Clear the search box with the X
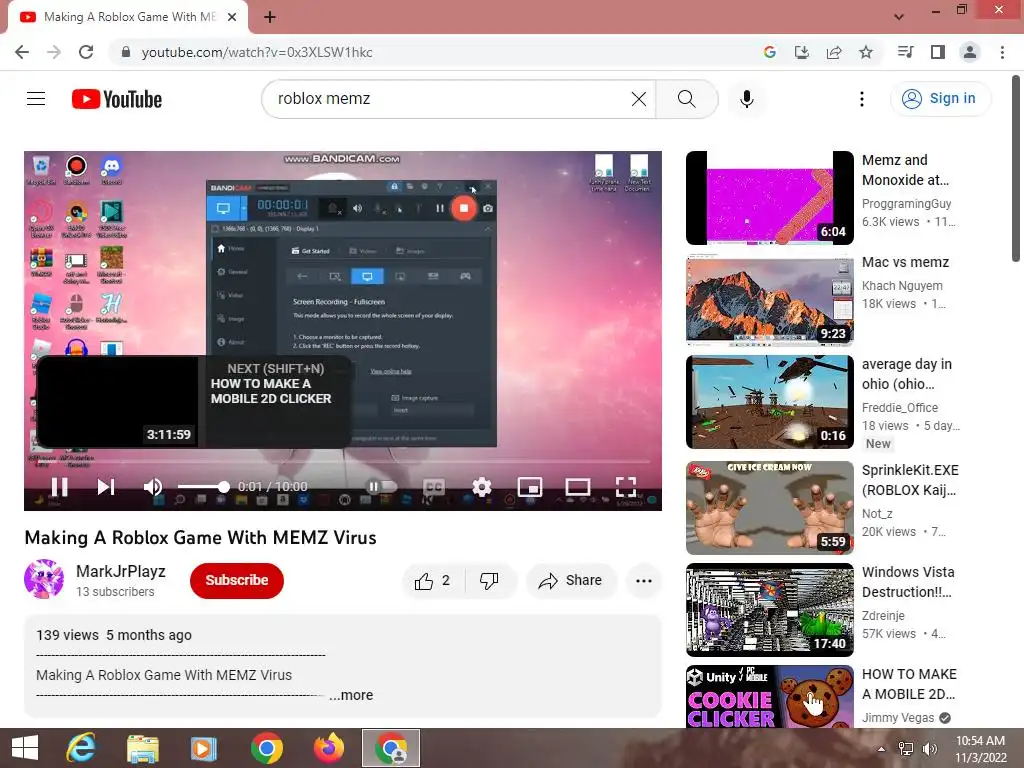 coord(639,99)
